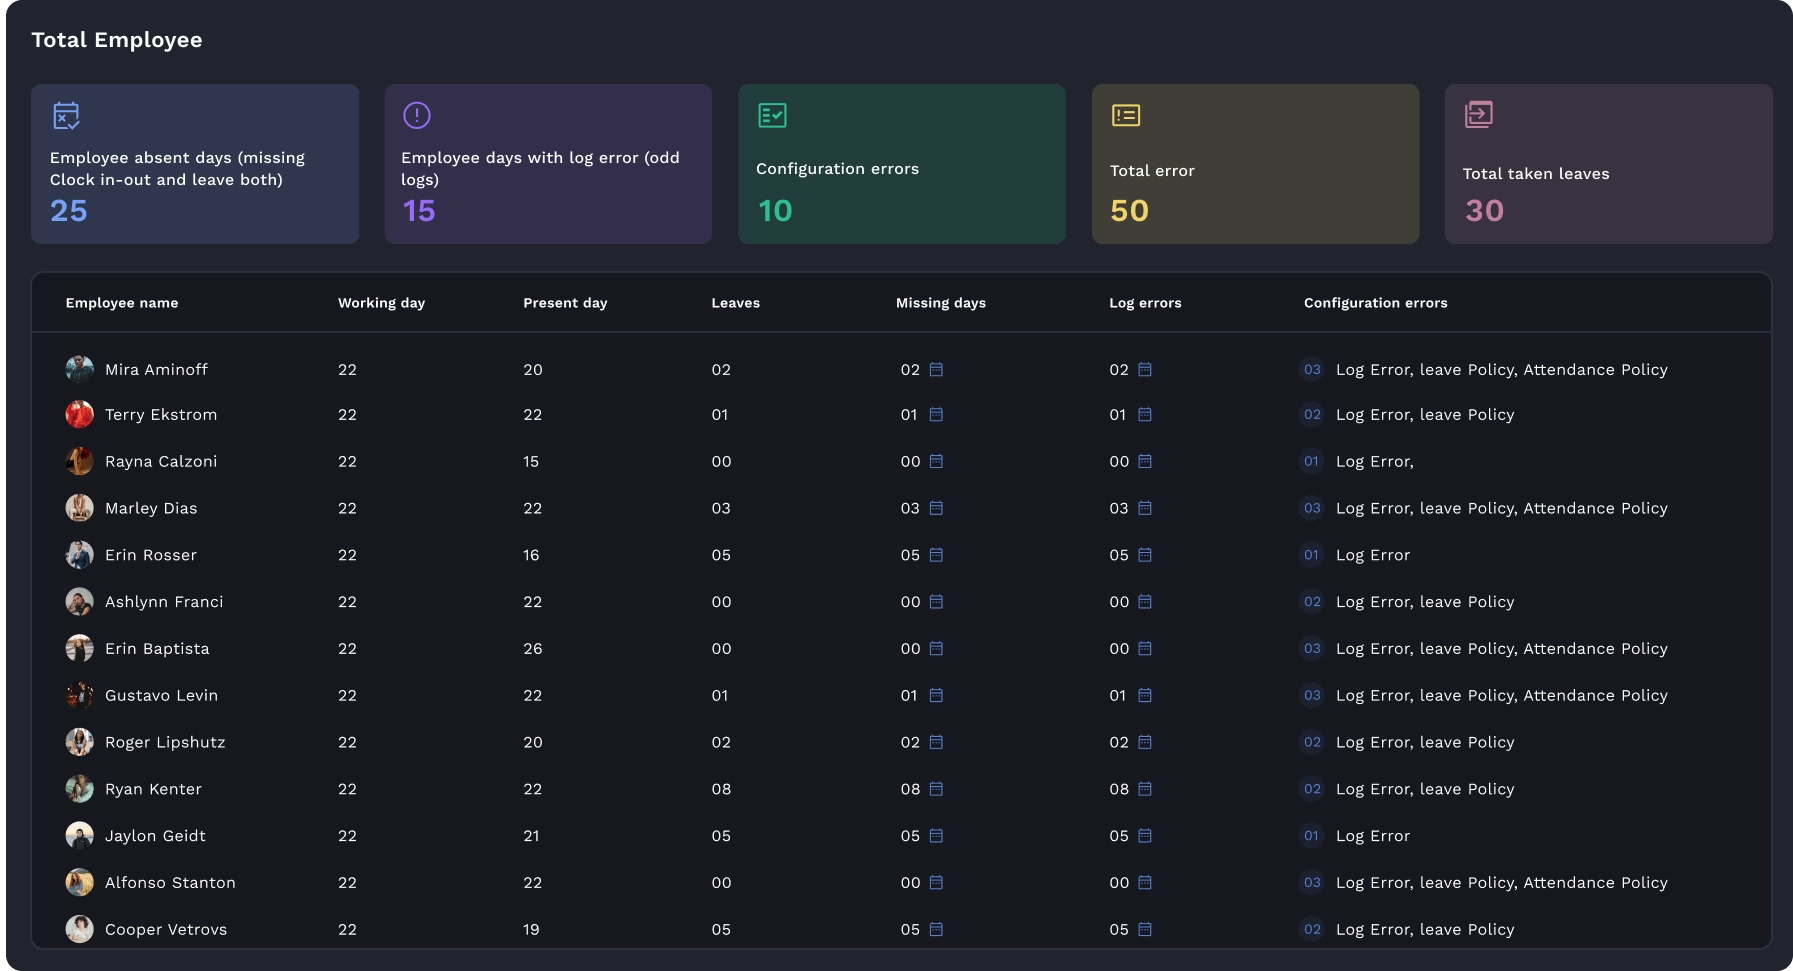The image size is (1793, 971).
Task: Open the missing days calendar for Erin Rosser
Action: pyautogui.click(x=935, y=555)
